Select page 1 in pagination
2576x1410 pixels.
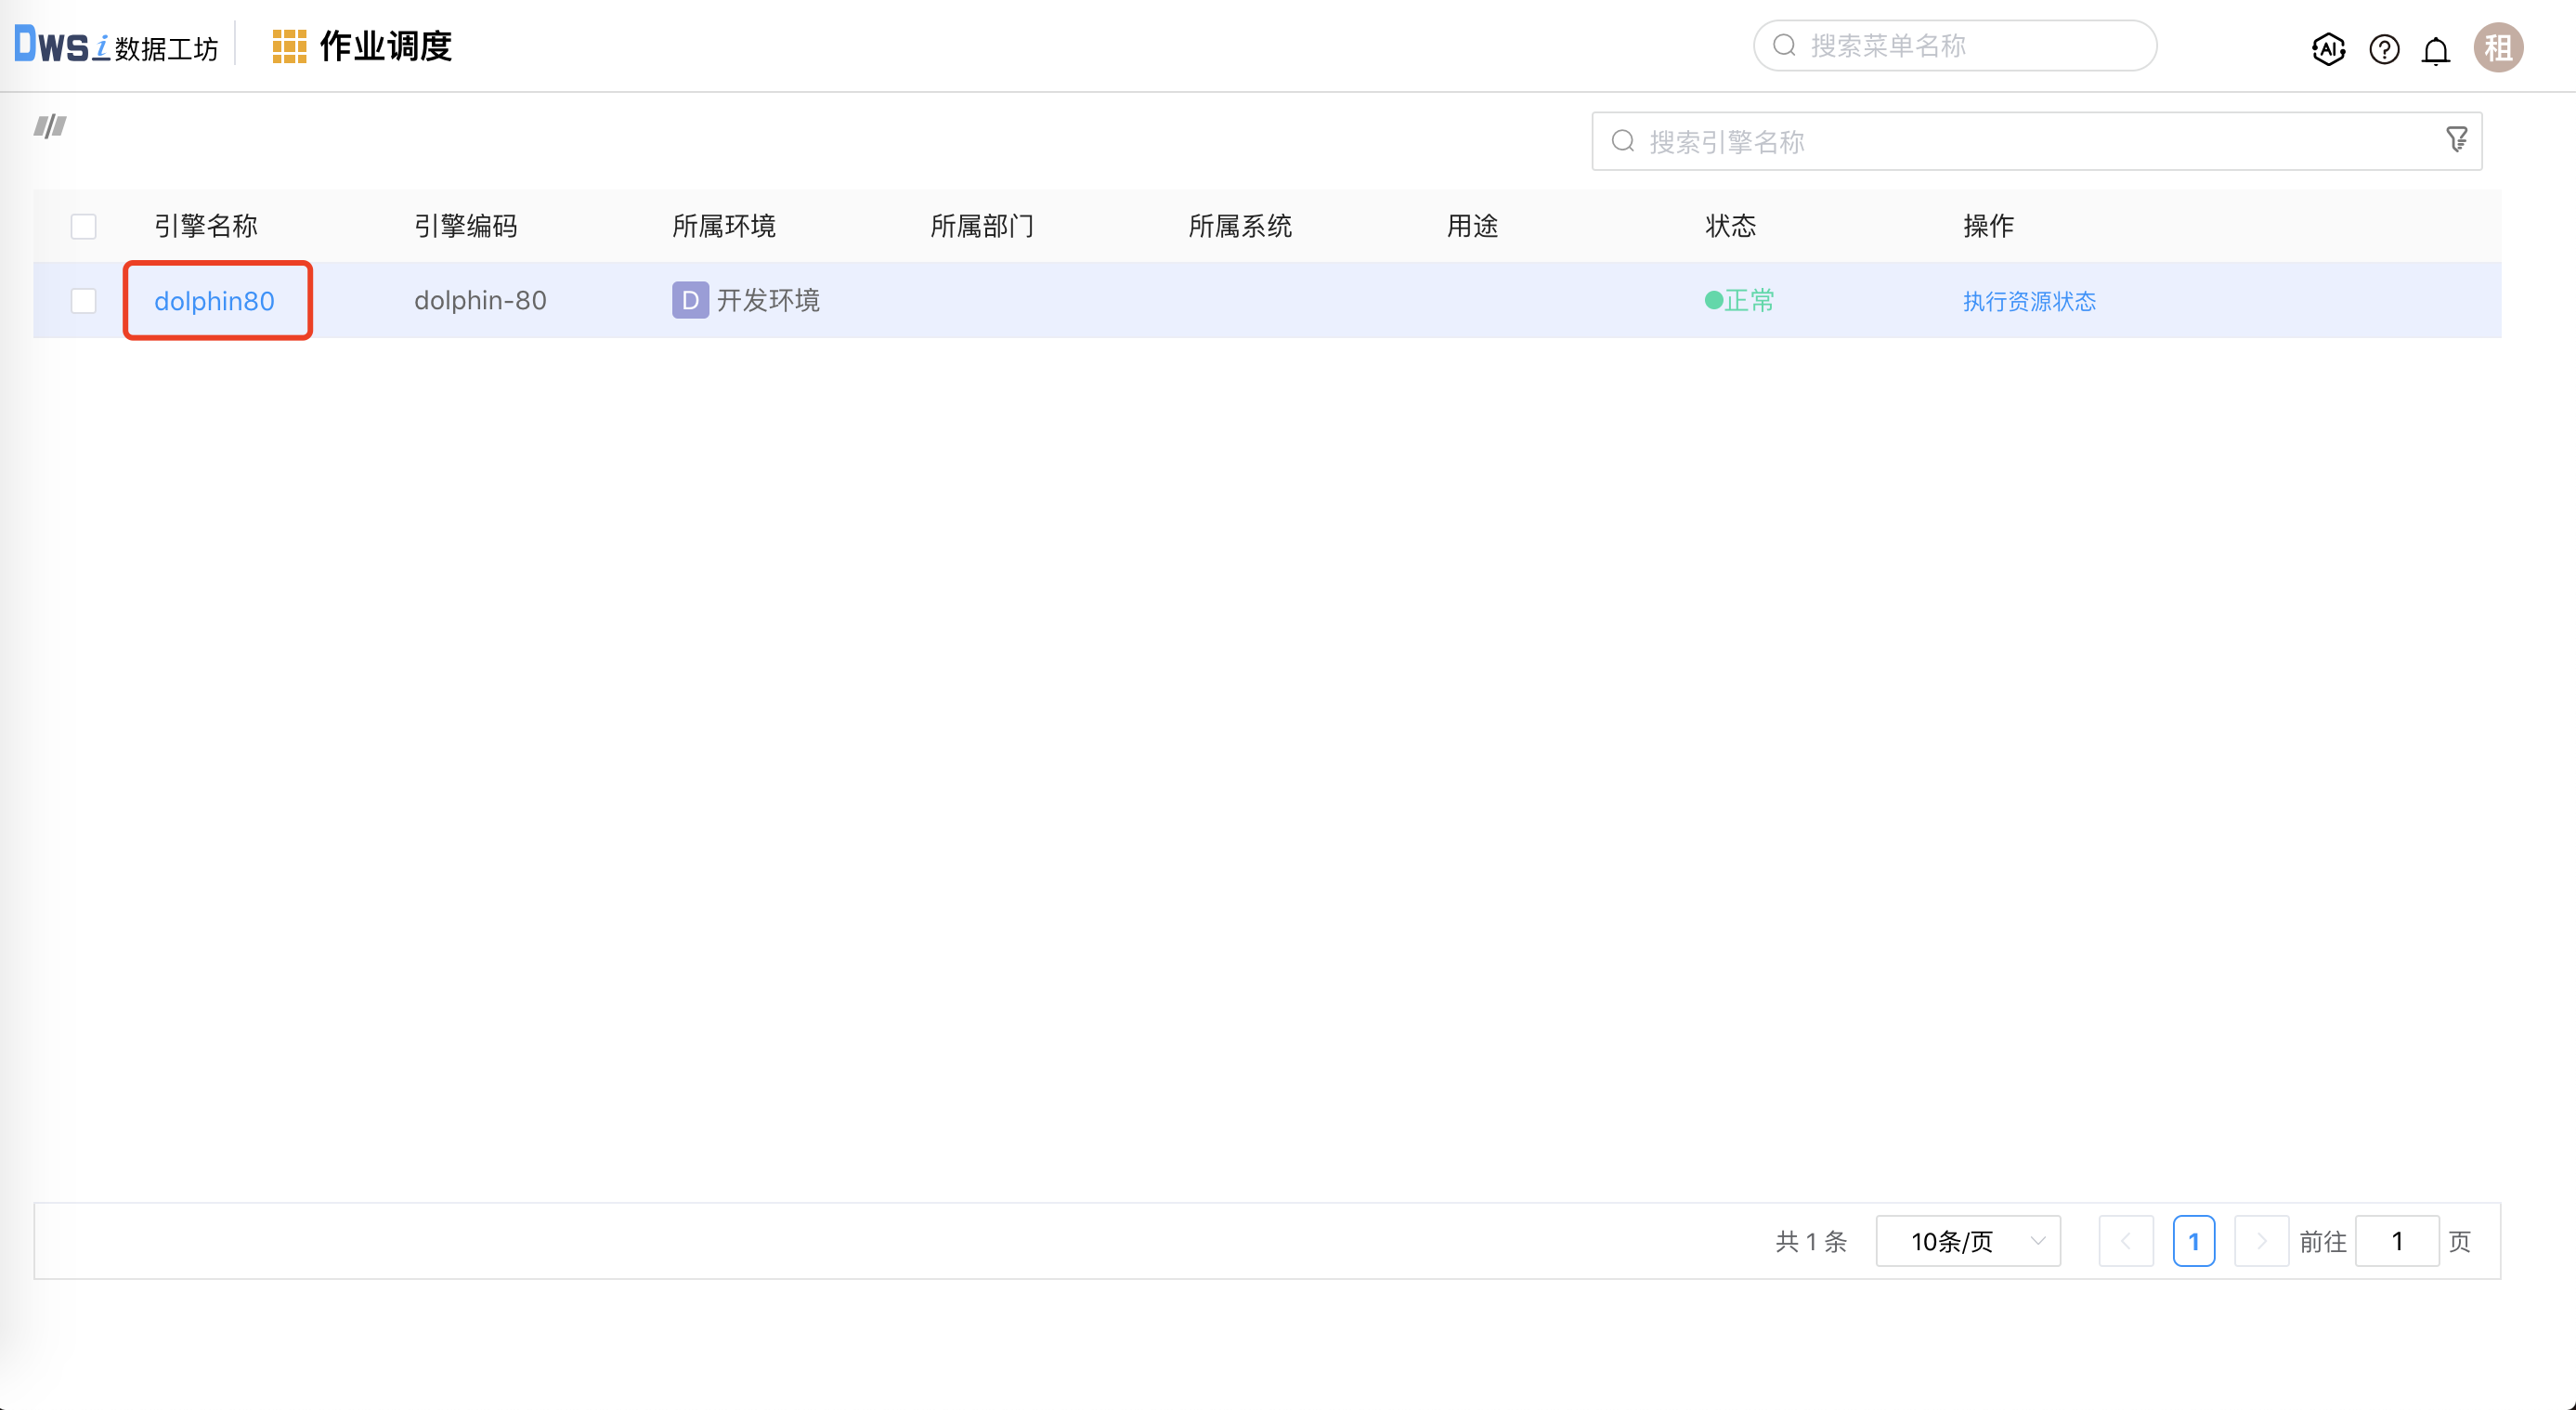click(x=2194, y=1241)
